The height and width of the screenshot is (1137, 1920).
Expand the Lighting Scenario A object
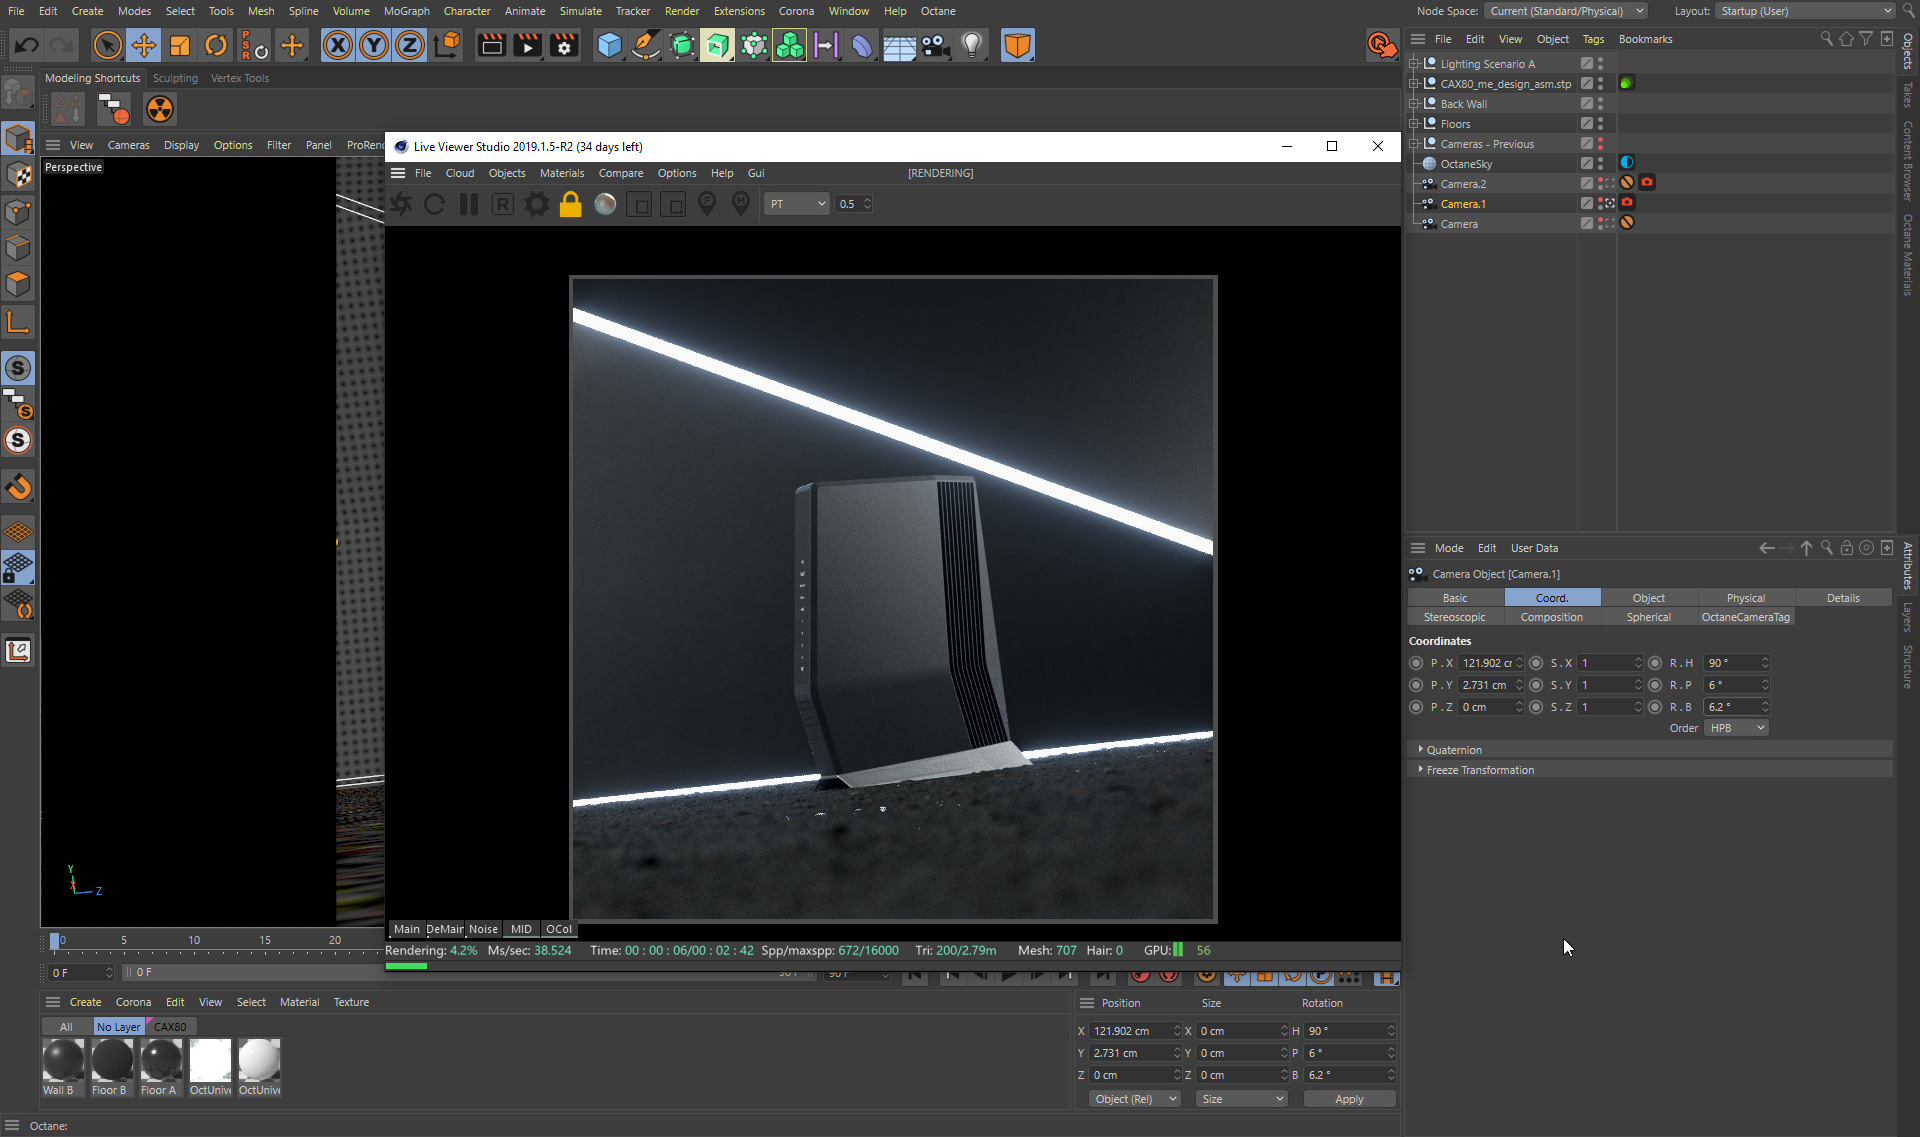click(1414, 64)
